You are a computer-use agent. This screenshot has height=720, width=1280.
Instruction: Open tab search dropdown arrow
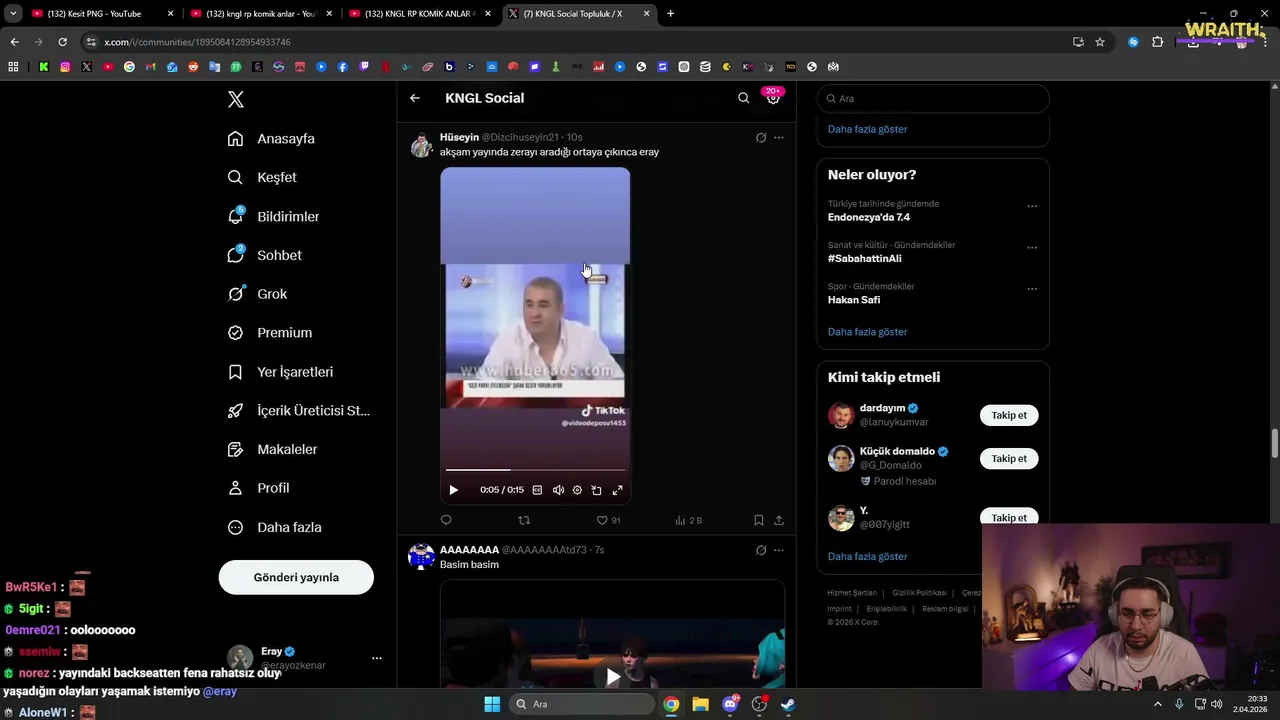pyautogui.click(x=13, y=14)
